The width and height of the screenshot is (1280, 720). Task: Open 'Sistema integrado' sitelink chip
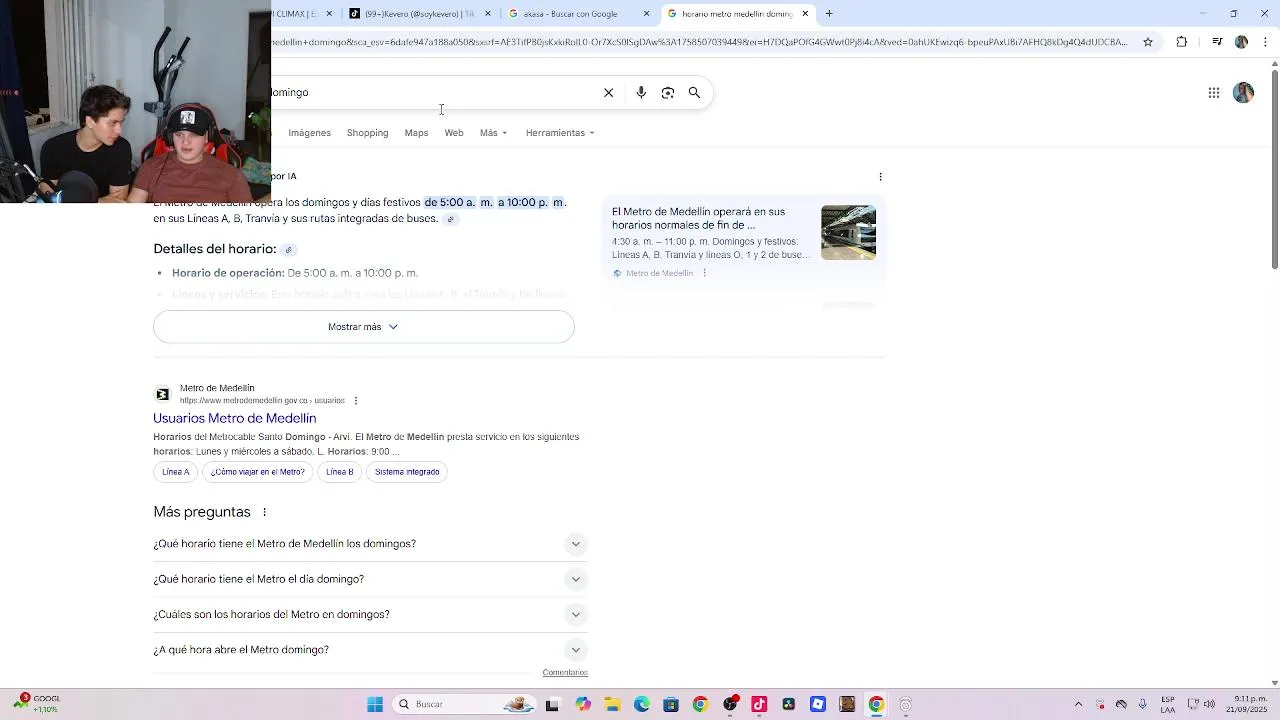407,472
